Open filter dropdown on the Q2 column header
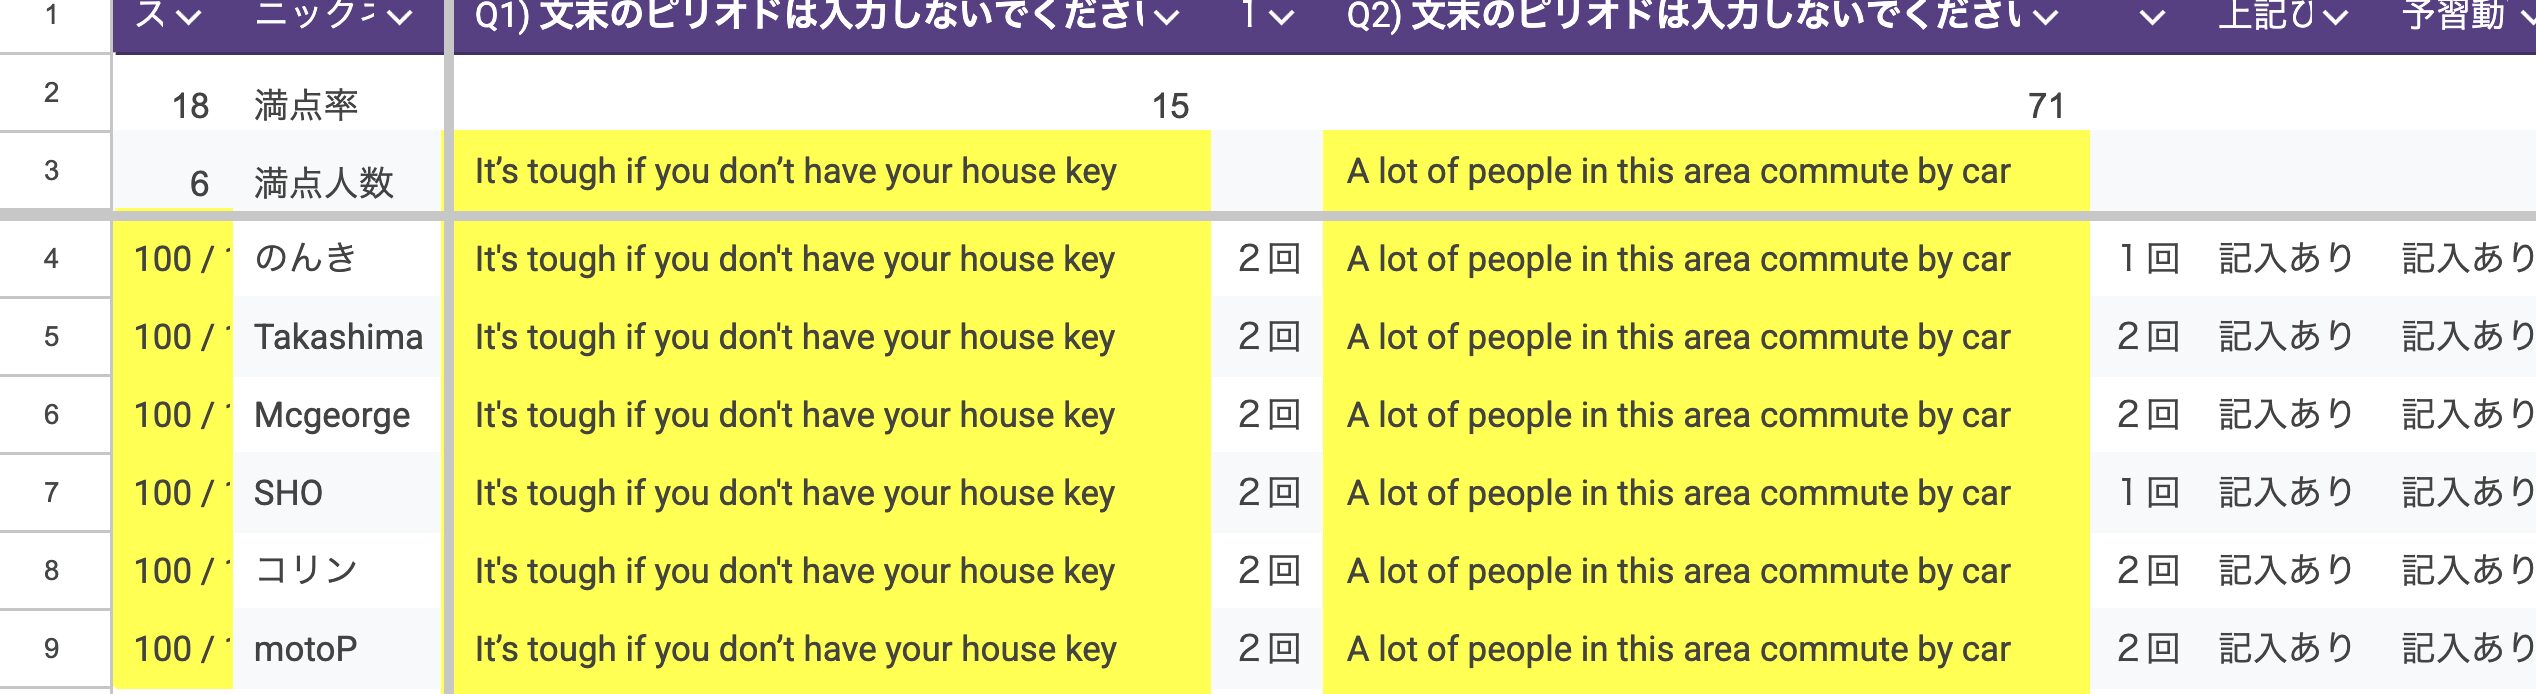Screen dimensions: 2536x694 2045,16
